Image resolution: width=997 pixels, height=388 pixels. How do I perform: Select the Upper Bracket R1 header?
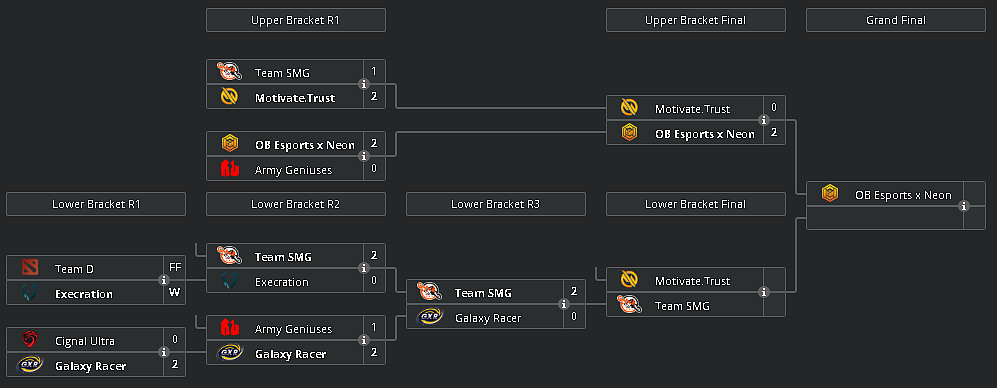point(296,20)
